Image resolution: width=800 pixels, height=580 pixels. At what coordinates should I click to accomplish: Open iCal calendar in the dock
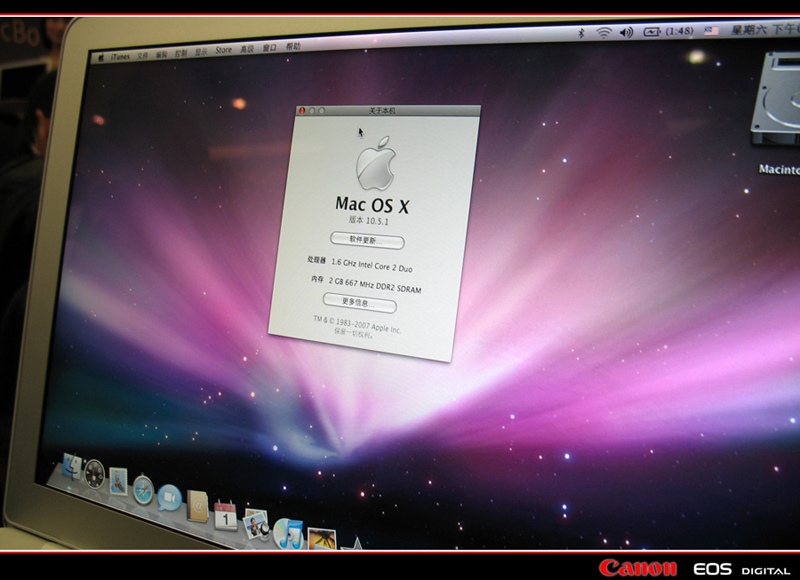[226, 516]
